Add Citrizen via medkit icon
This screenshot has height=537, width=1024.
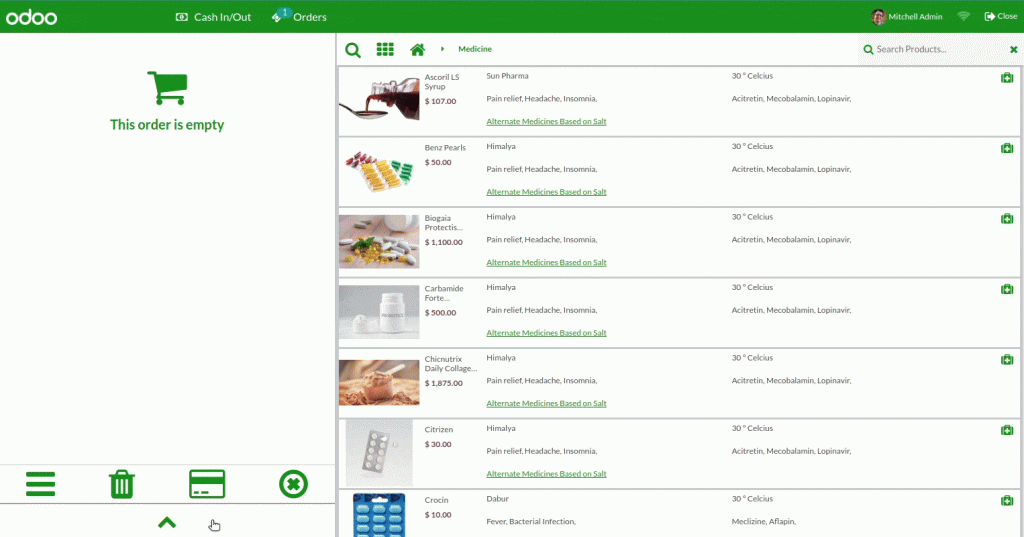pos(1007,431)
